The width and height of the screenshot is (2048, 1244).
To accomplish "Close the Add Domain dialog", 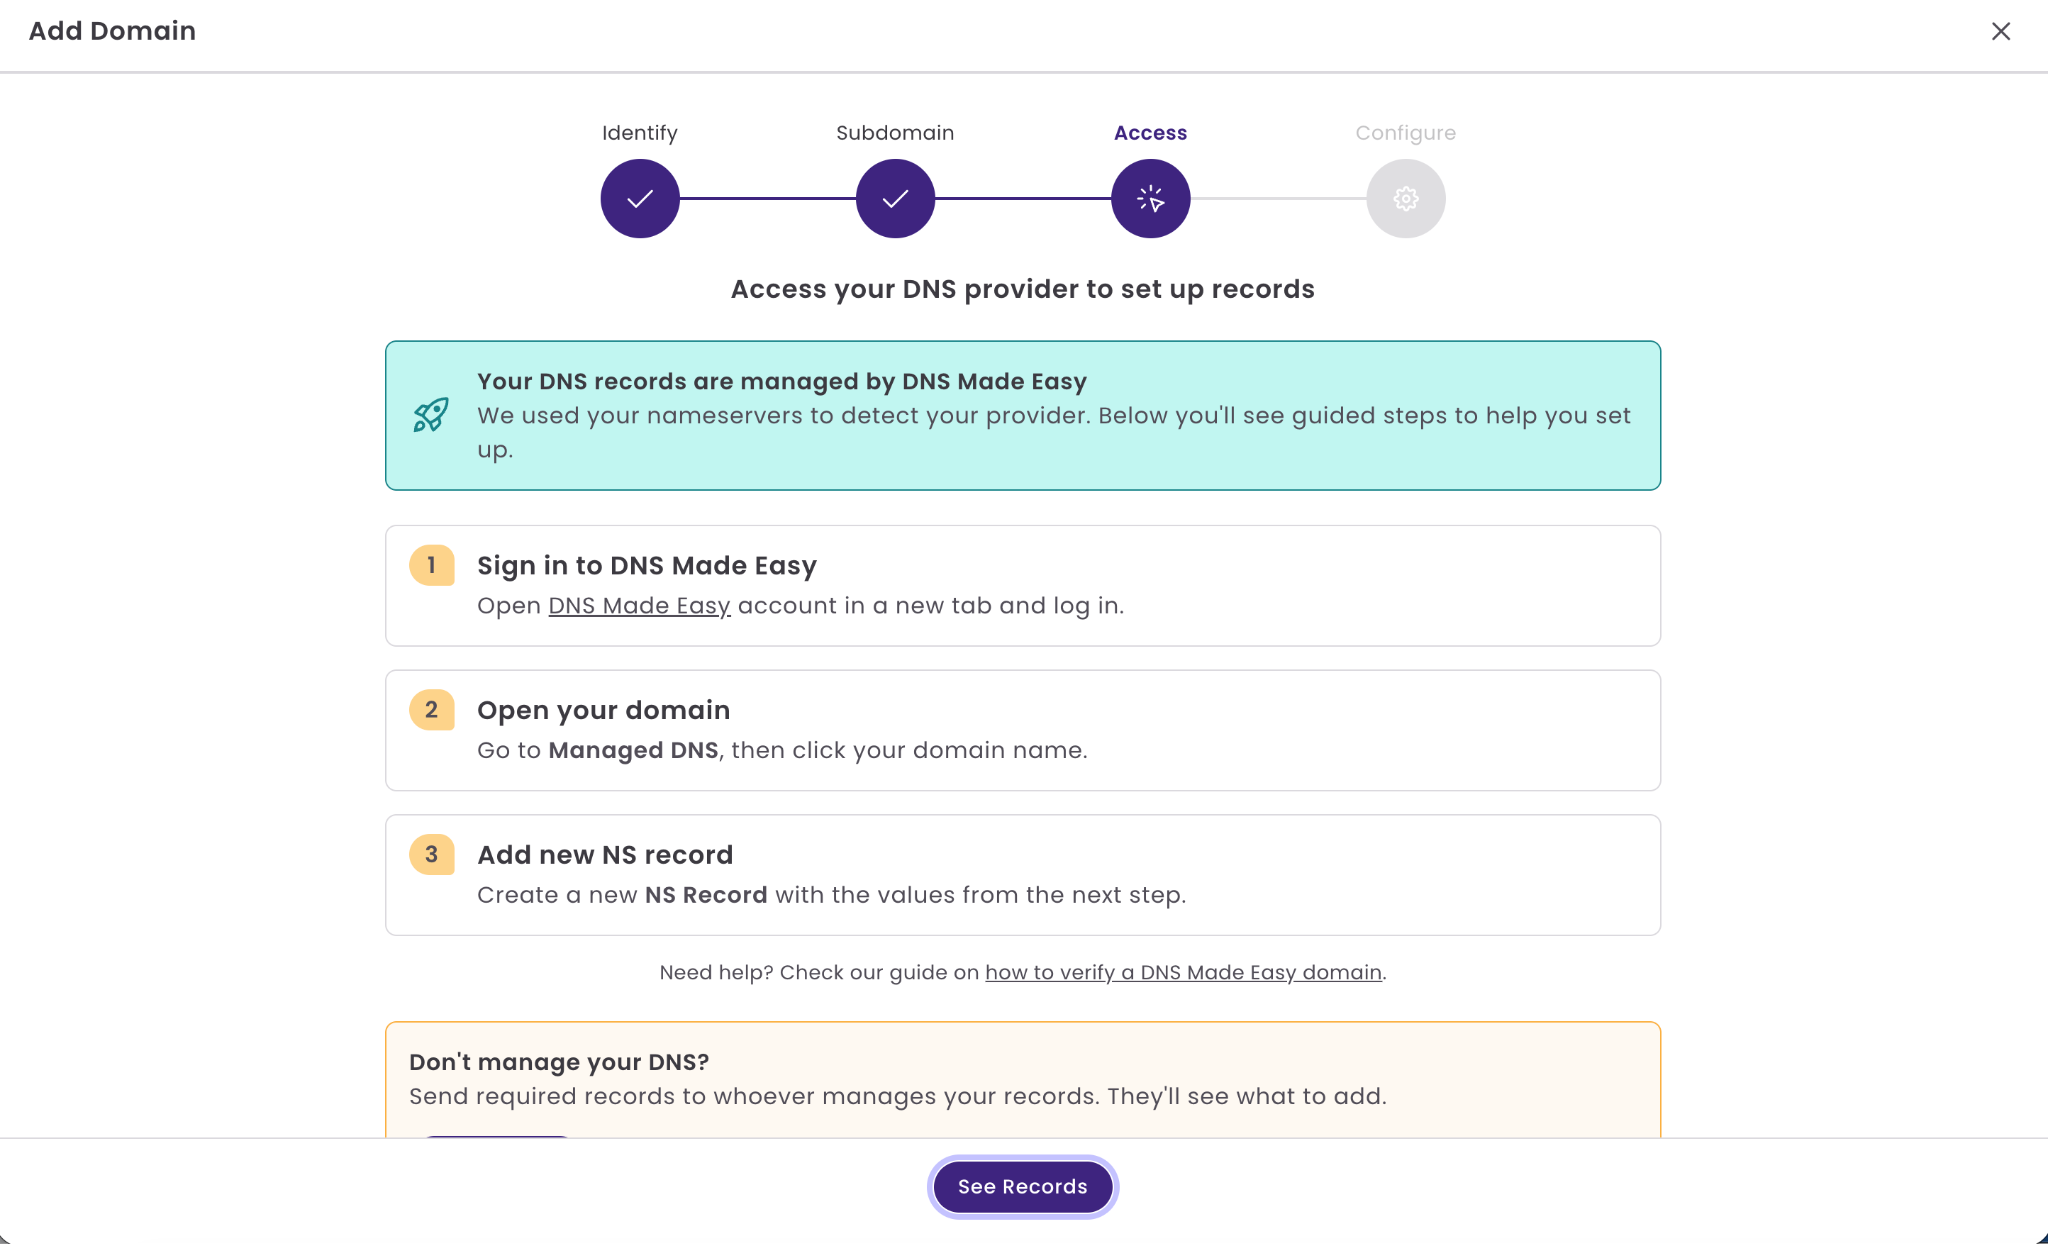I will coord(2001,31).
